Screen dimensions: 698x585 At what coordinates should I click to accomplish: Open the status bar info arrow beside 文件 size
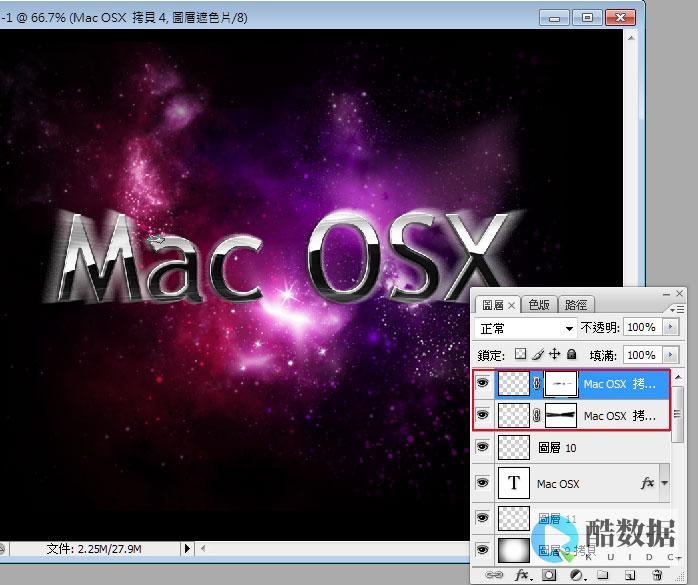click(x=187, y=548)
